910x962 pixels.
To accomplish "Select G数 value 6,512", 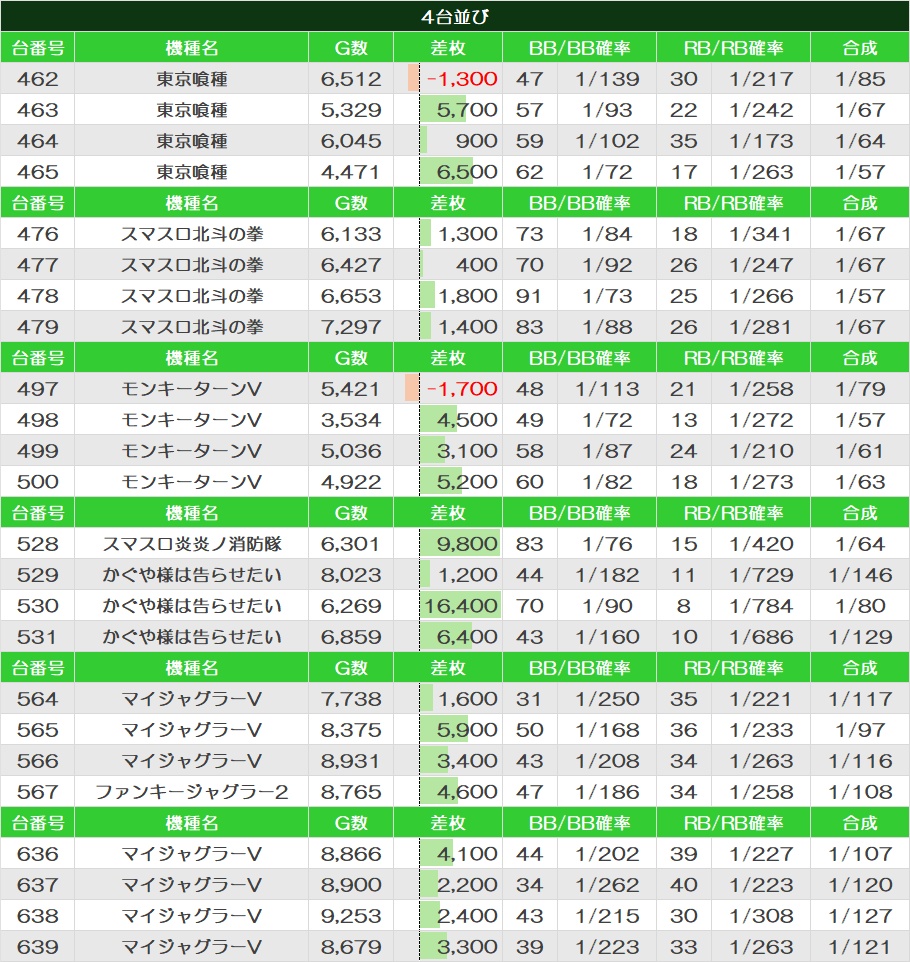I will click(350, 79).
